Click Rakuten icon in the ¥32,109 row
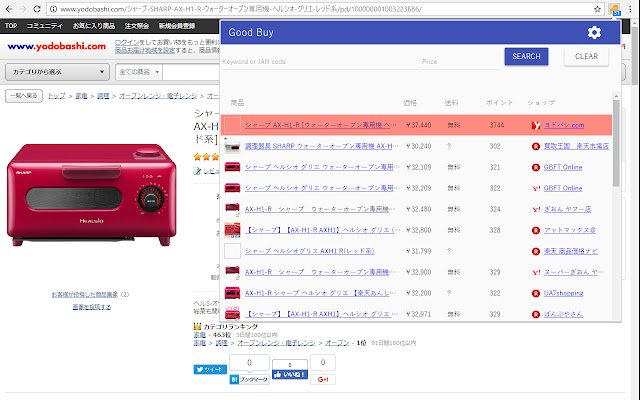This screenshot has height=400, width=640. pos(536,167)
